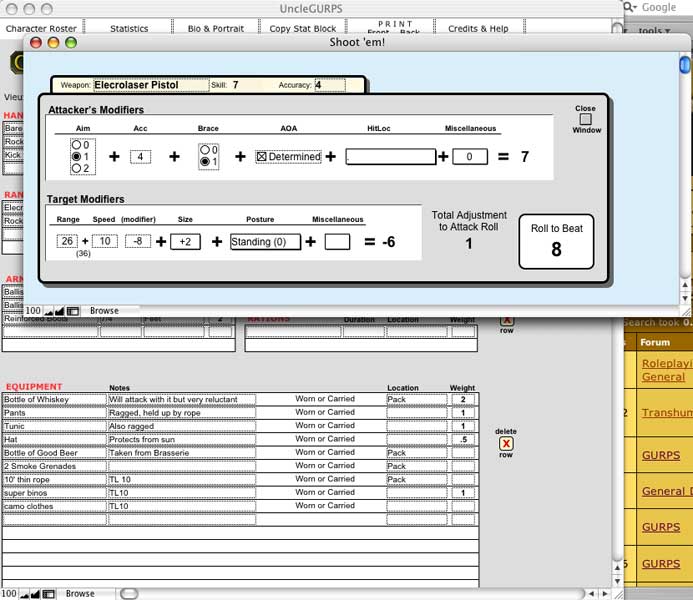Click 10' thin rope equipment name

click(x=54, y=479)
